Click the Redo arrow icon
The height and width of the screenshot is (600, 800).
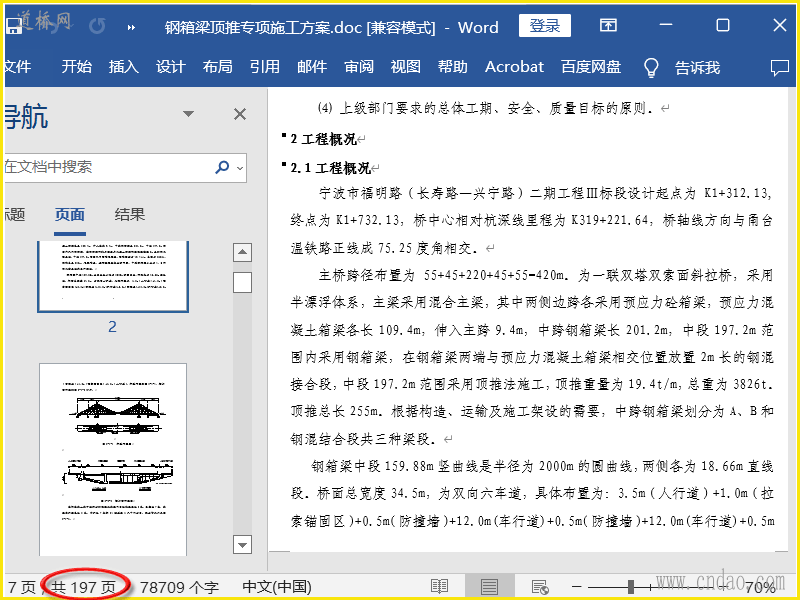tap(97, 26)
